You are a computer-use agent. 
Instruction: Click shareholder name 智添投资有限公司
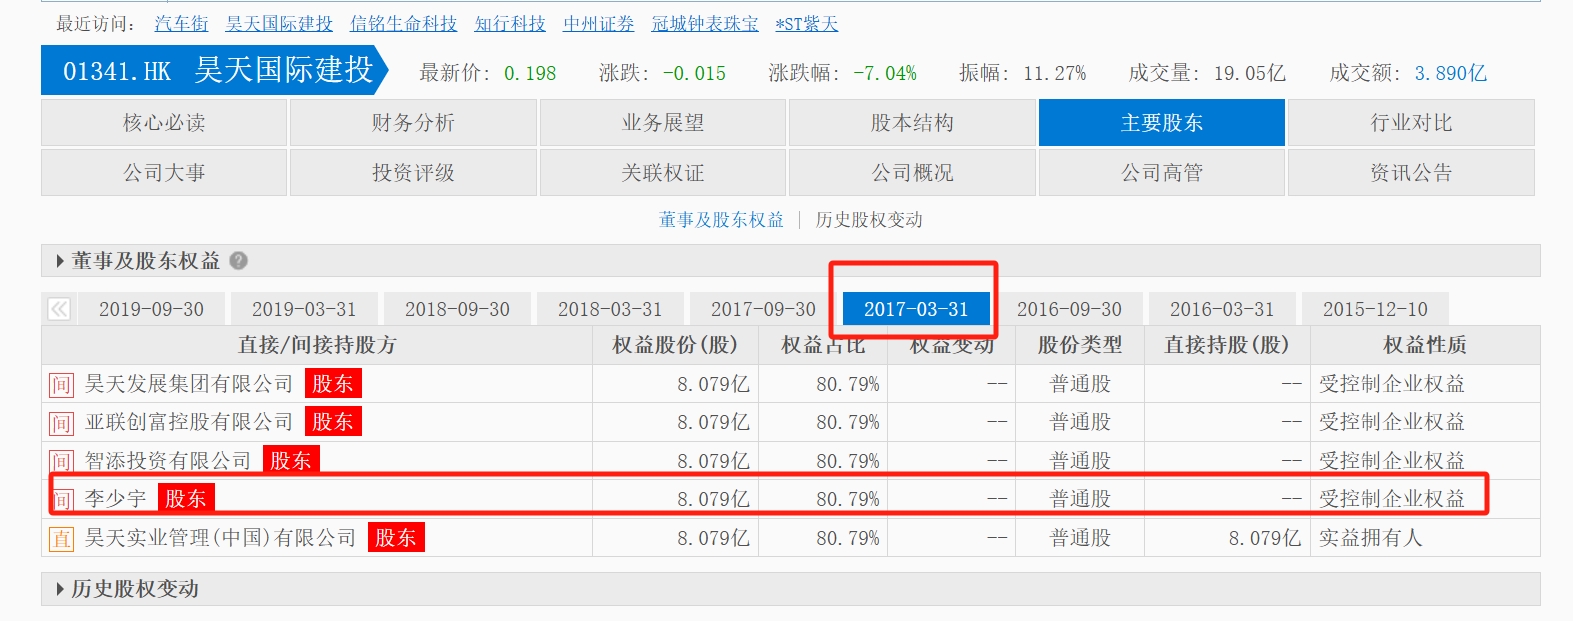(168, 461)
